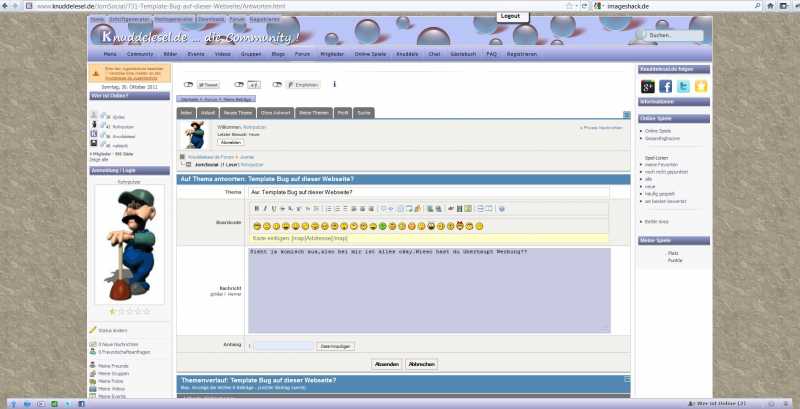
Task: Open Chat in main navigation
Action: click(435, 54)
